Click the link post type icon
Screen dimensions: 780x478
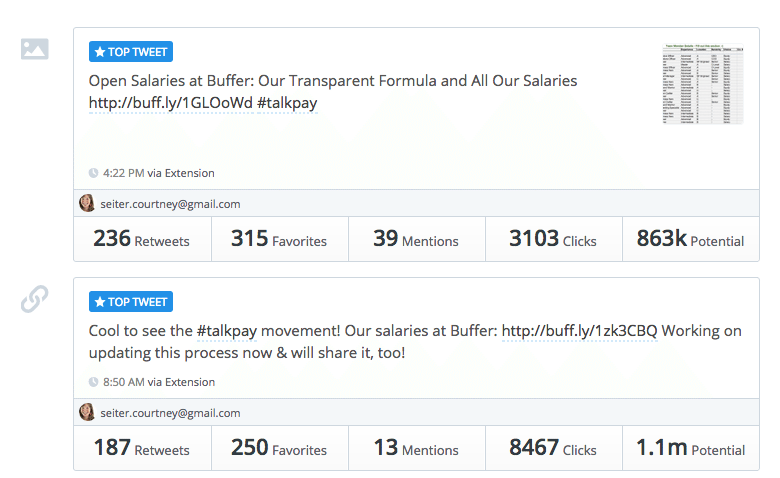(34, 298)
